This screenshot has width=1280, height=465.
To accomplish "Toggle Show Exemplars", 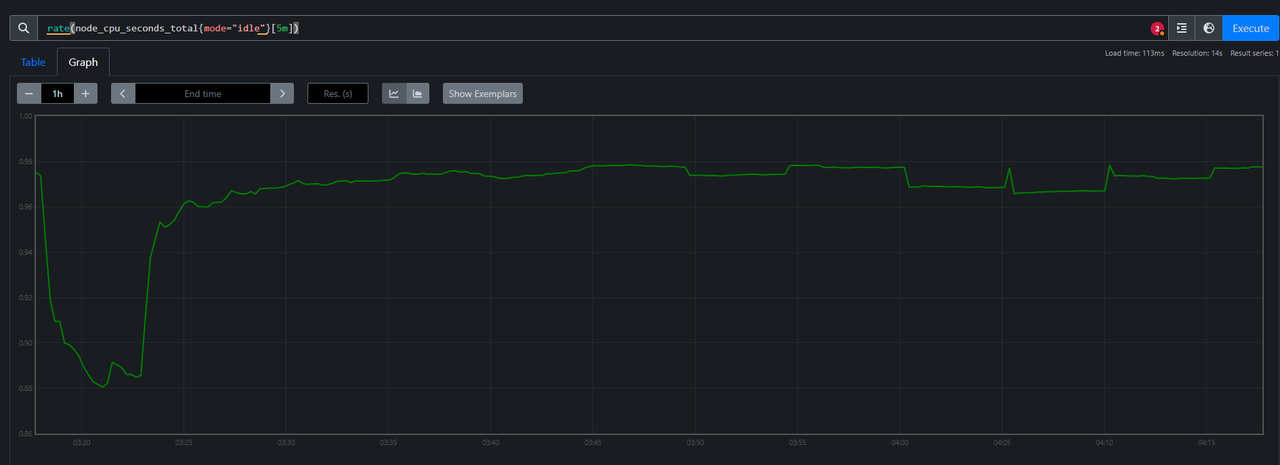I will pos(483,93).
